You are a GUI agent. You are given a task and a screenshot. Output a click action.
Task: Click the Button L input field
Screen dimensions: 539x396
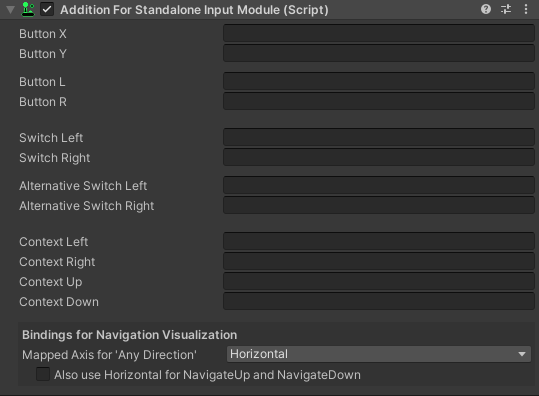click(379, 81)
